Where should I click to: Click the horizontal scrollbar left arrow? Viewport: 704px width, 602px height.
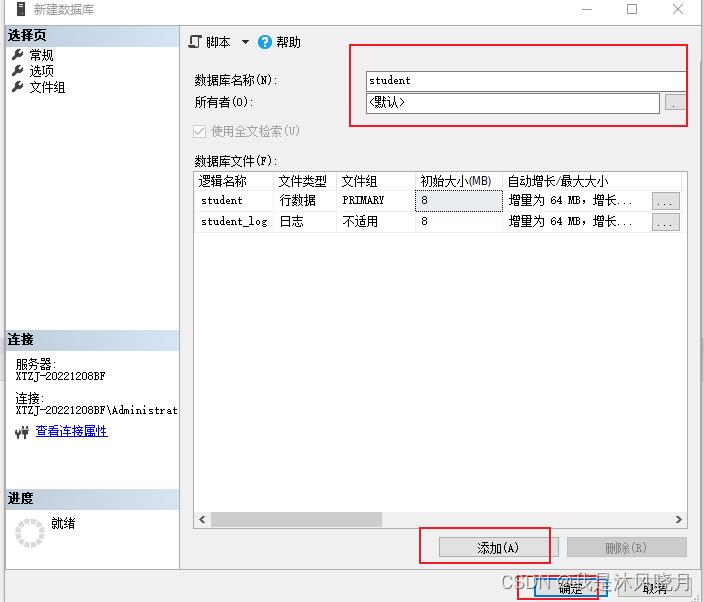202,519
